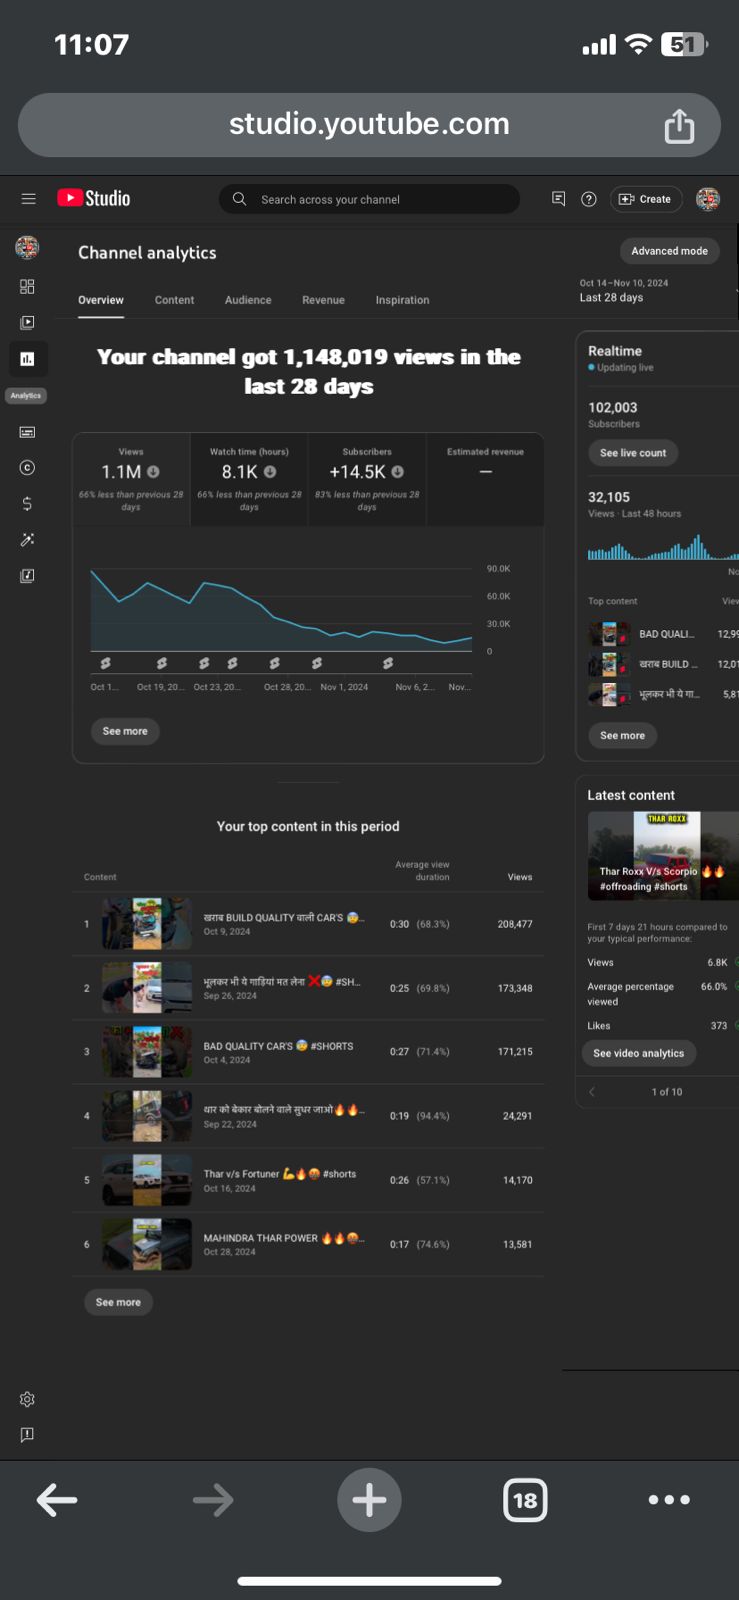Click the See live count button
739x1600 pixels.
pyautogui.click(x=633, y=453)
